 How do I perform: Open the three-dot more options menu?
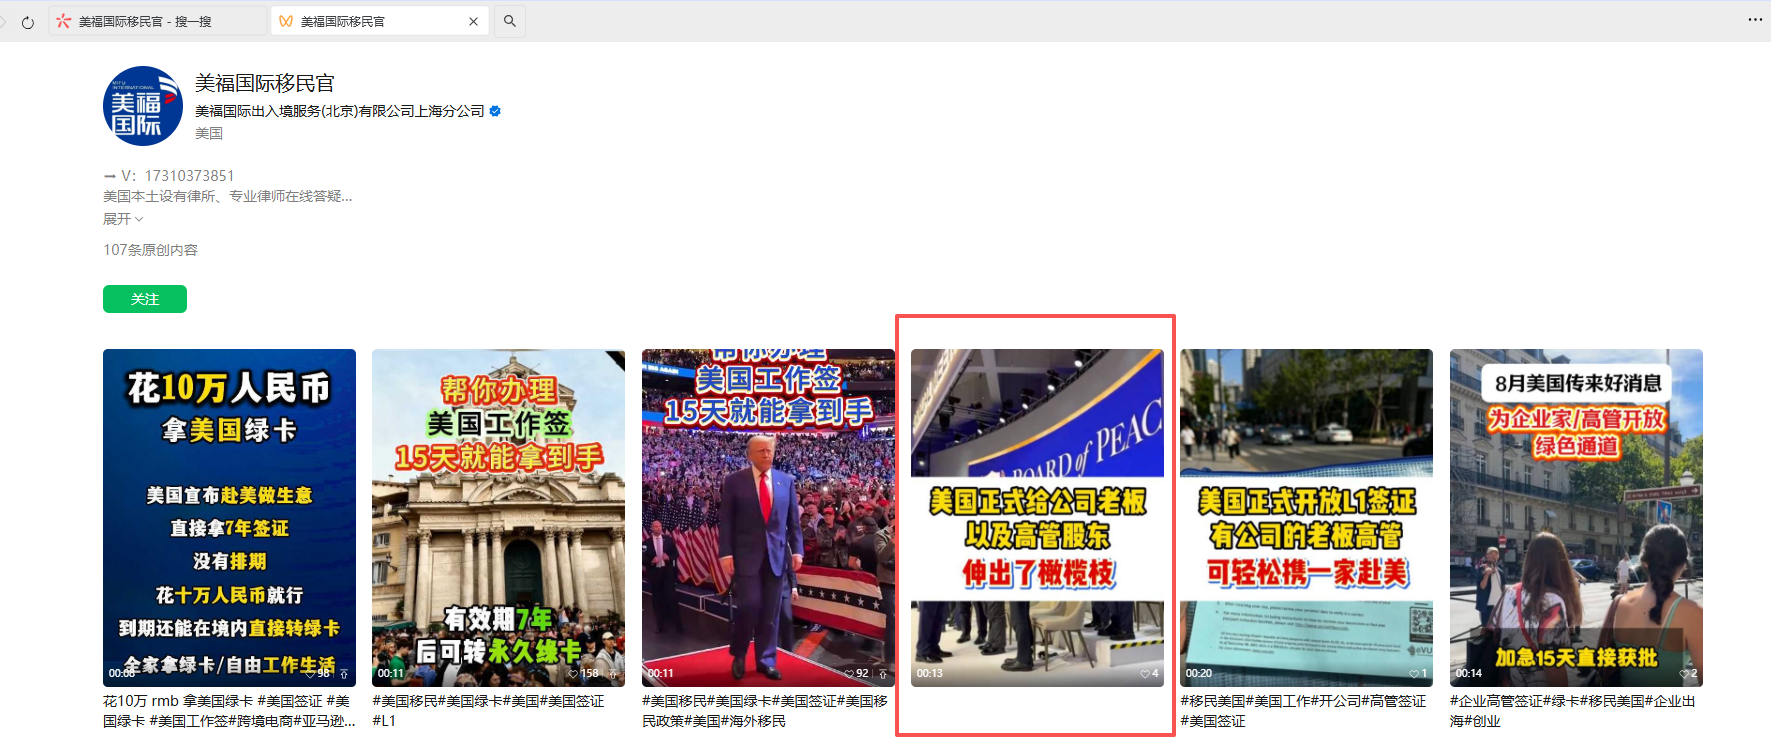[x=1755, y=20]
